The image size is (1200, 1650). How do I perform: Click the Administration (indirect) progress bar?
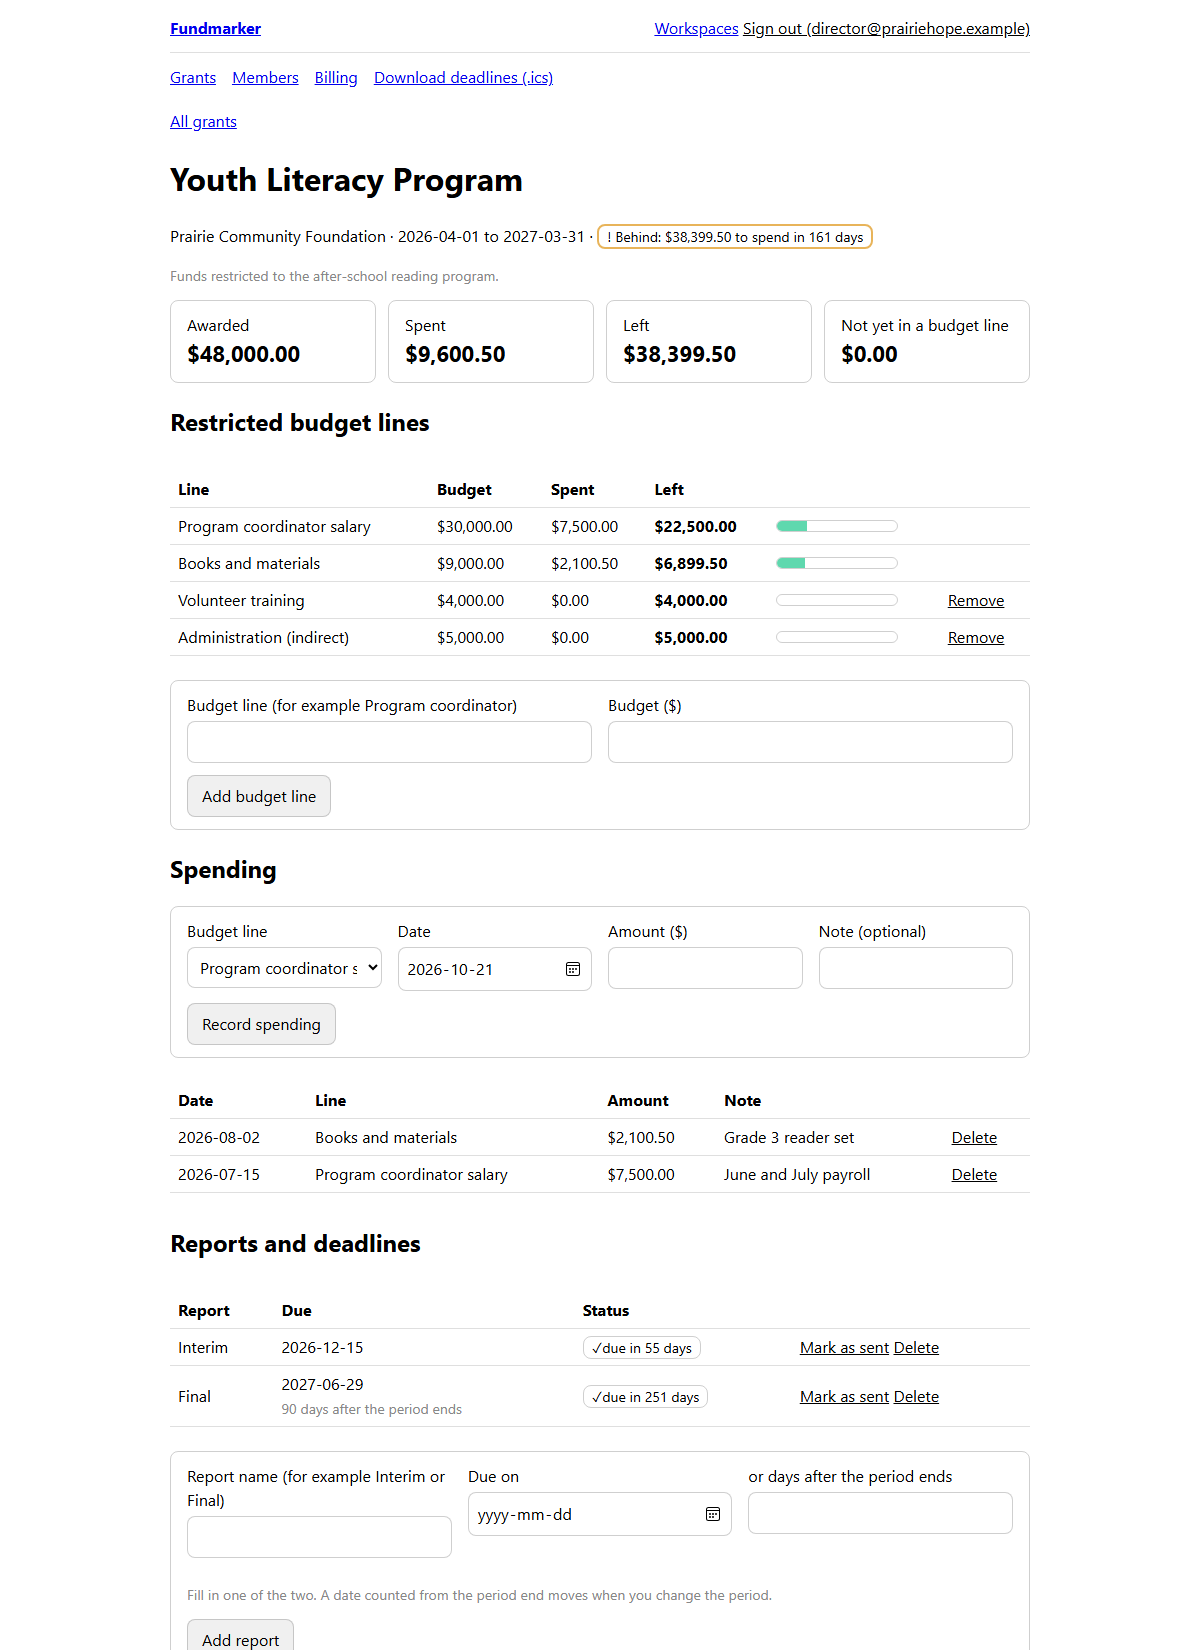point(837,637)
